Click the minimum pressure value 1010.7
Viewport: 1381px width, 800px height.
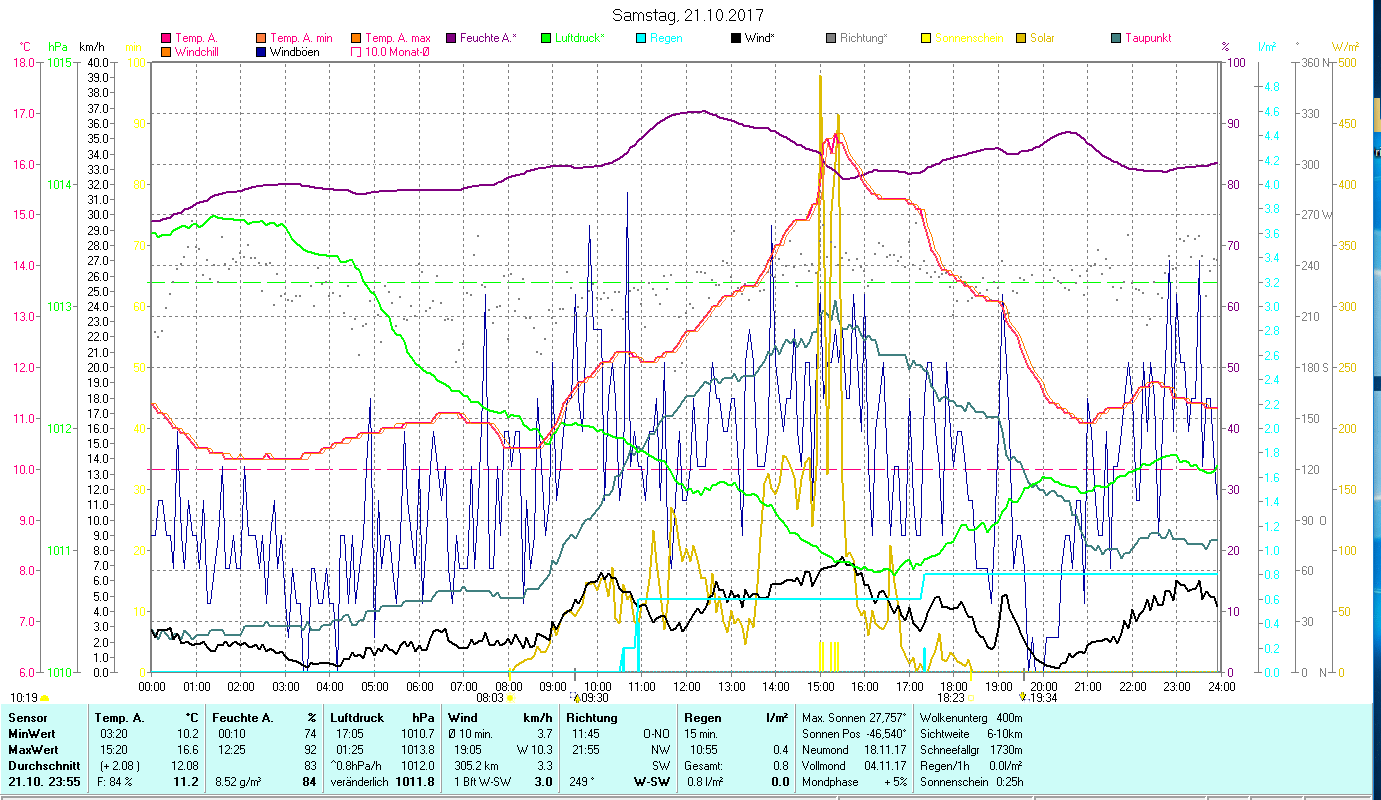(417, 734)
